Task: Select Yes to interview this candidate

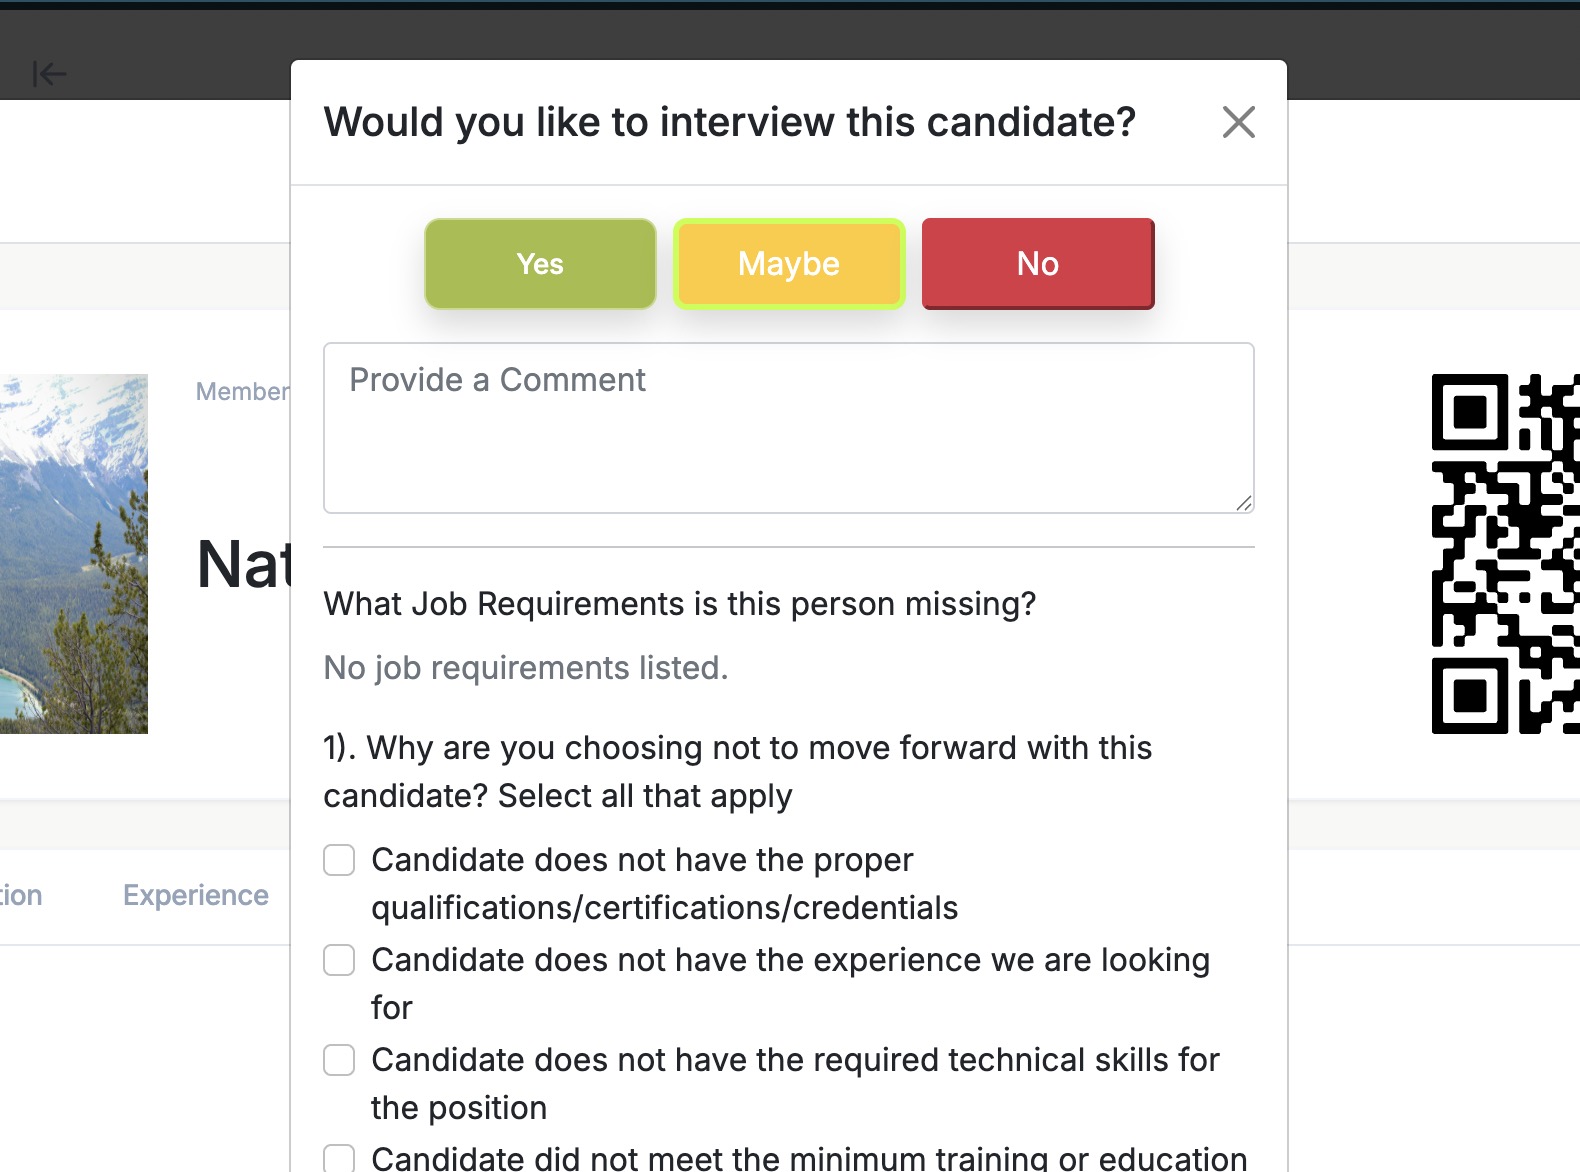Action: tap(540, 263)
